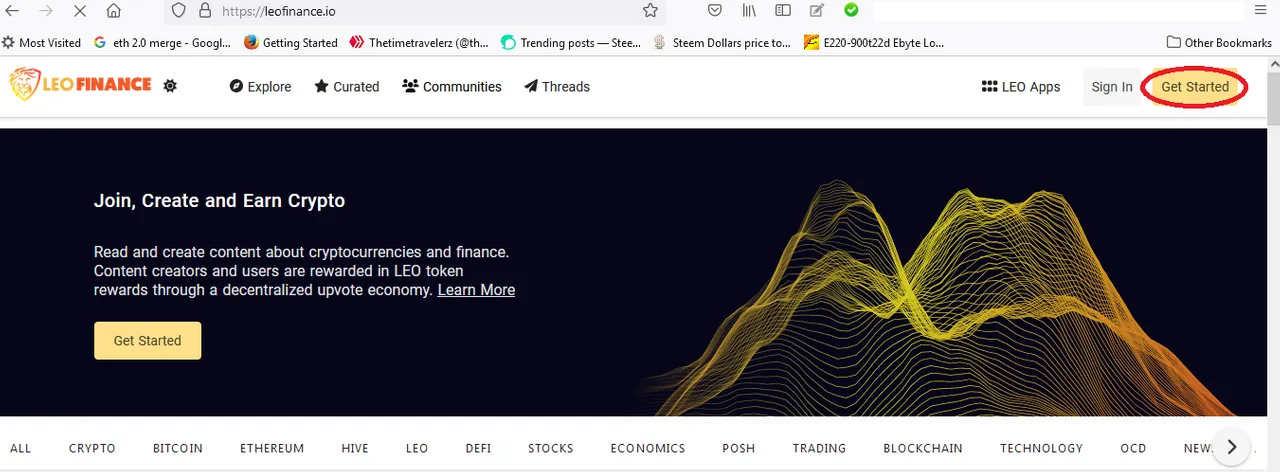
Task: Open the Explore menu item
Action: tap(260, 86)
